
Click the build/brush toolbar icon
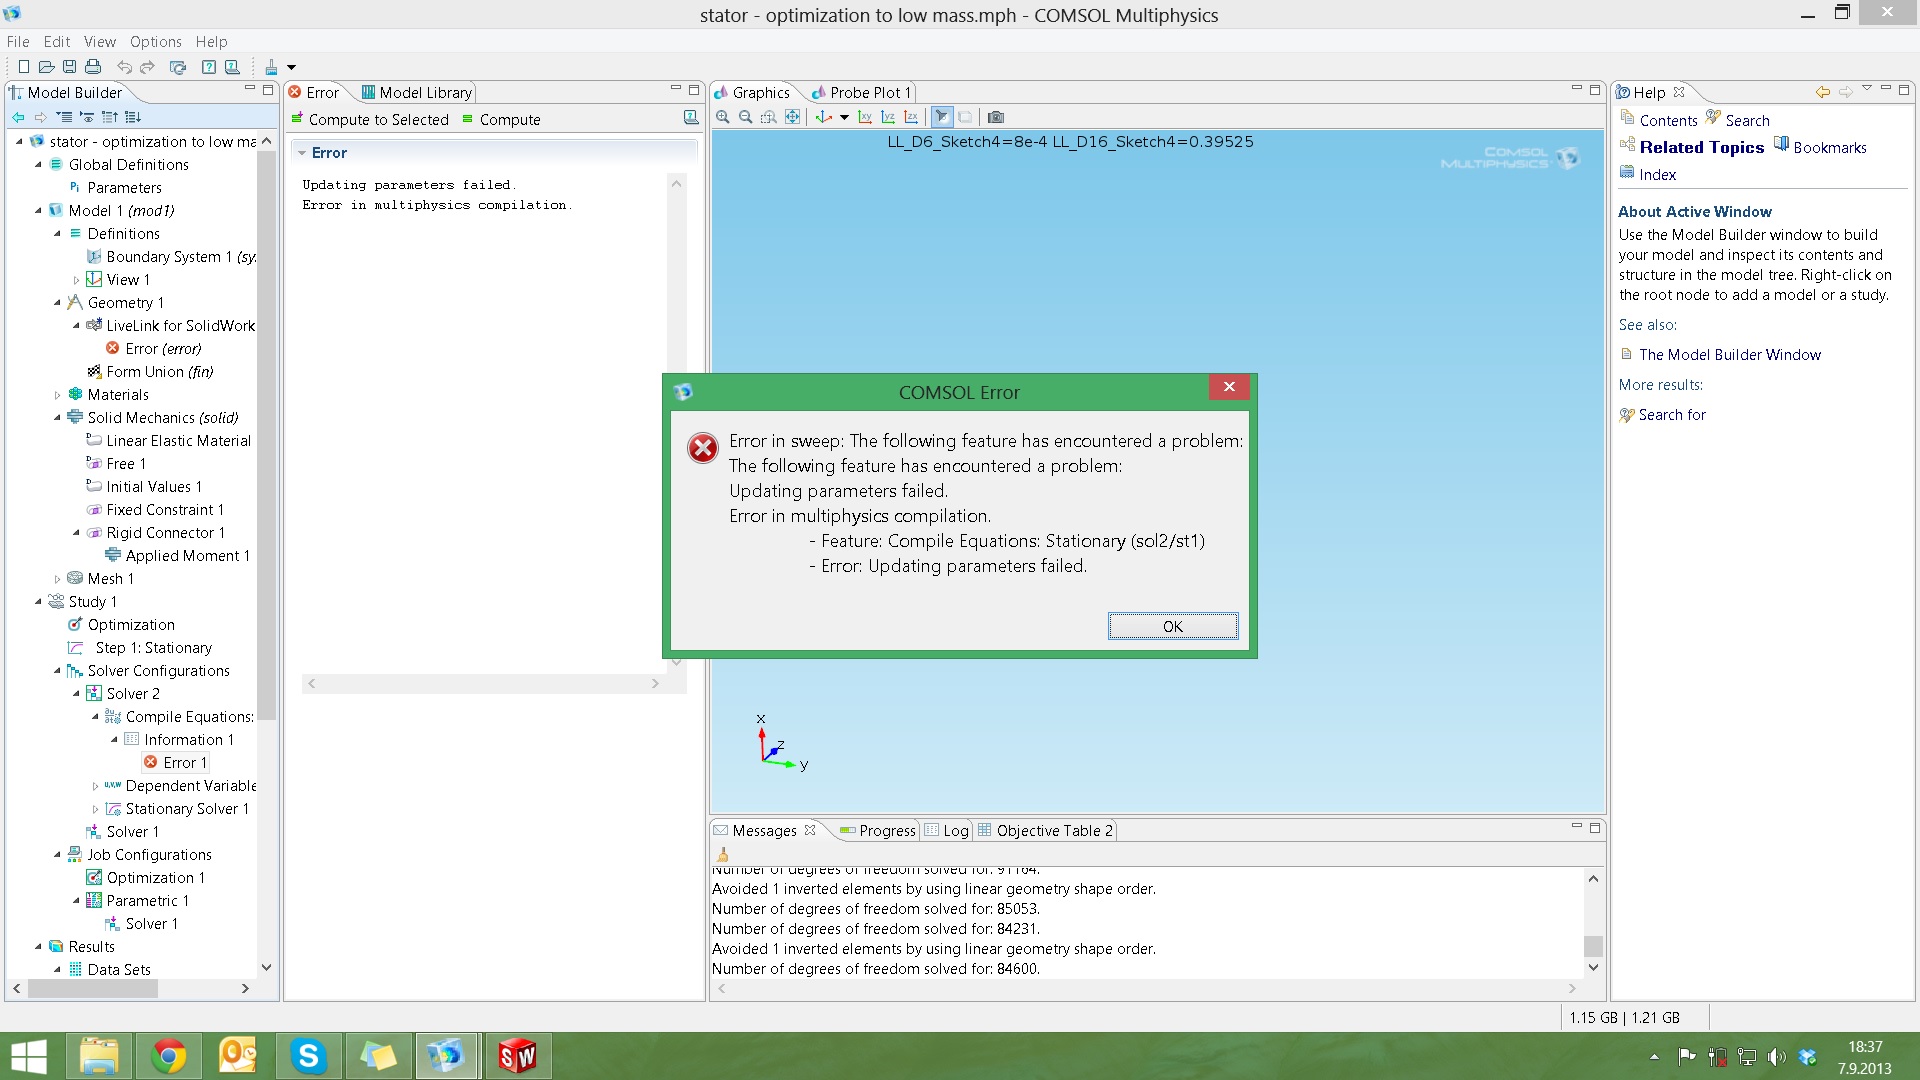[x=271, y=67]
